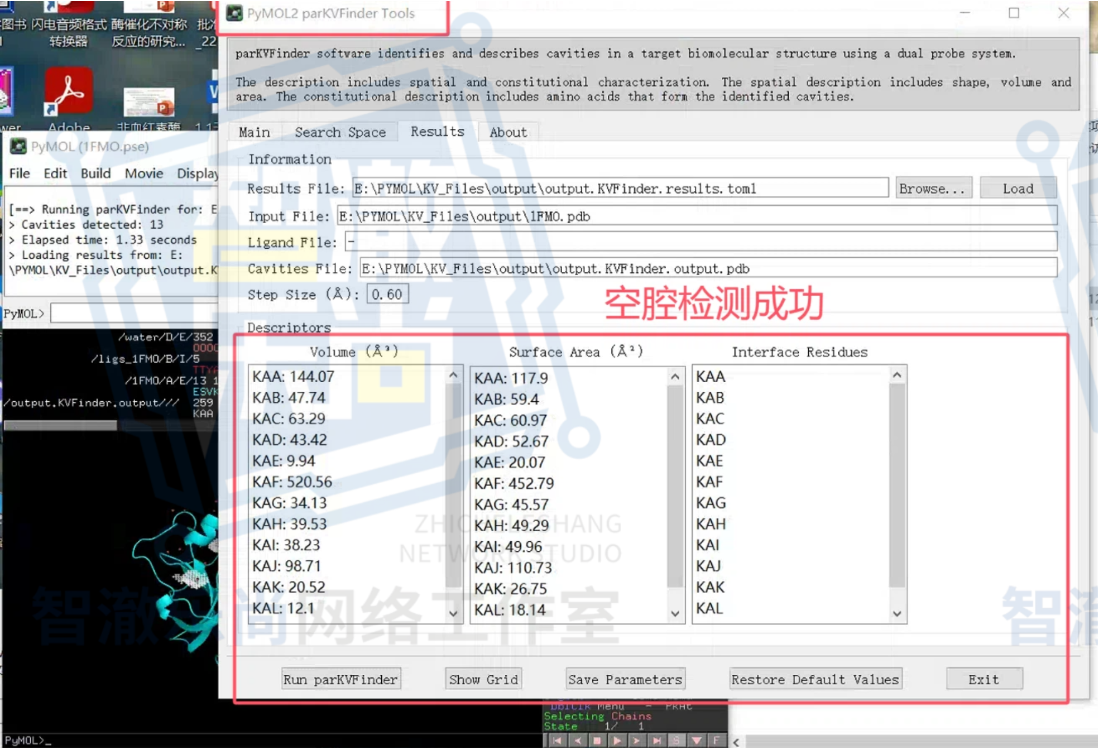This screenshot has width=1098, height=748.
Task: Switch to the Main tab
Action: click(254, 132)
